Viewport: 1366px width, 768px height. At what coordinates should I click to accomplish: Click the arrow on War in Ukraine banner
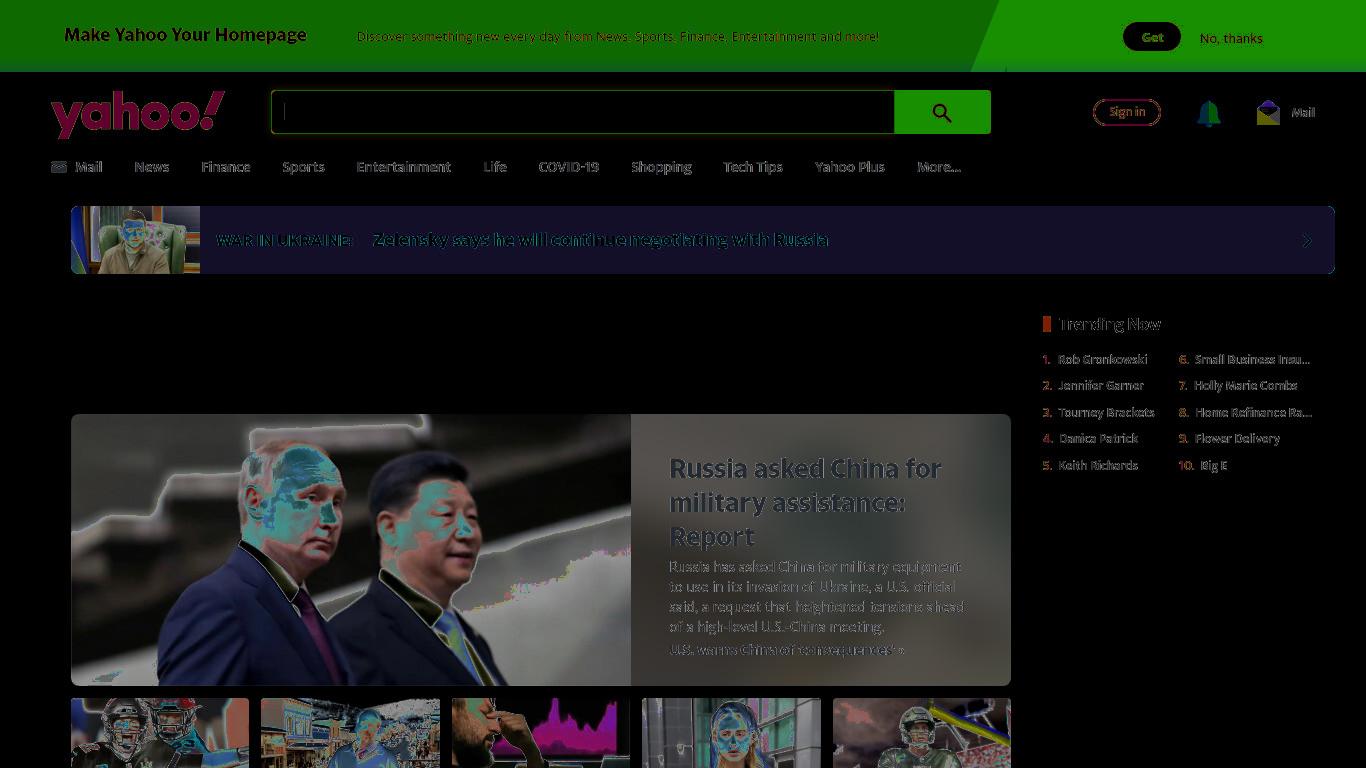point(1306,241)
